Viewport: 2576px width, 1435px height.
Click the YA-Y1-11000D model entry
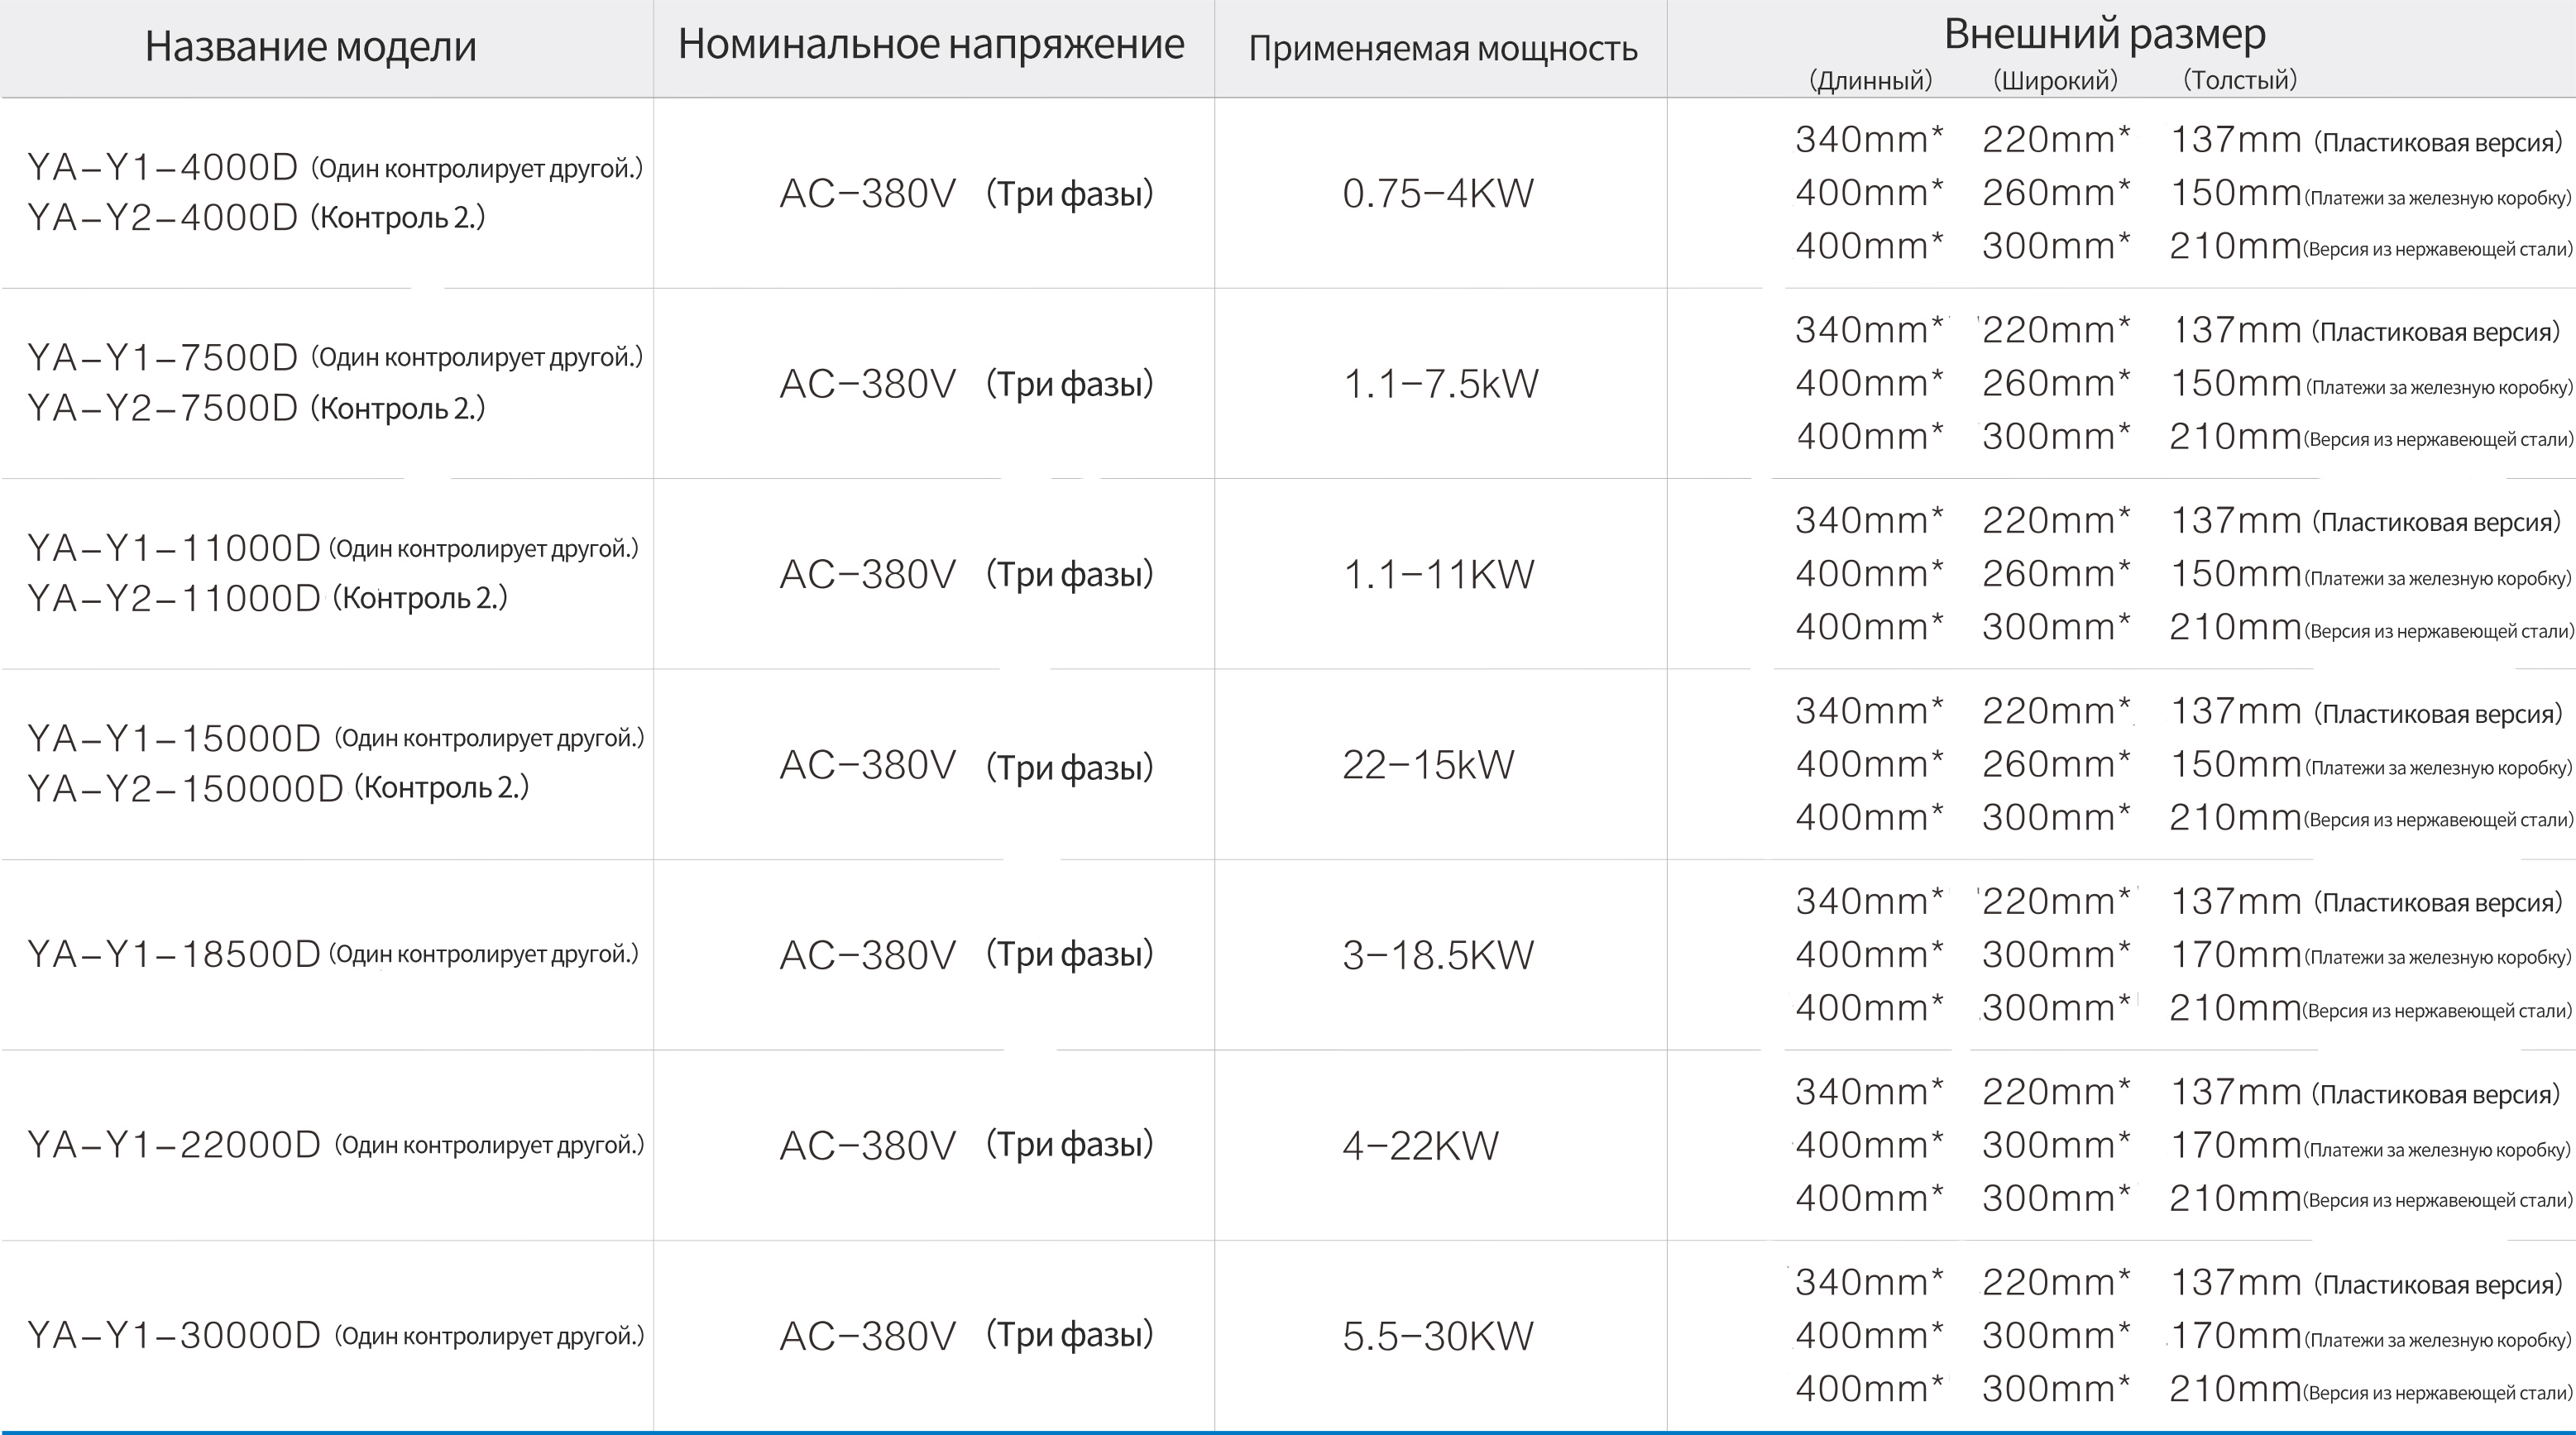(173, 547)
